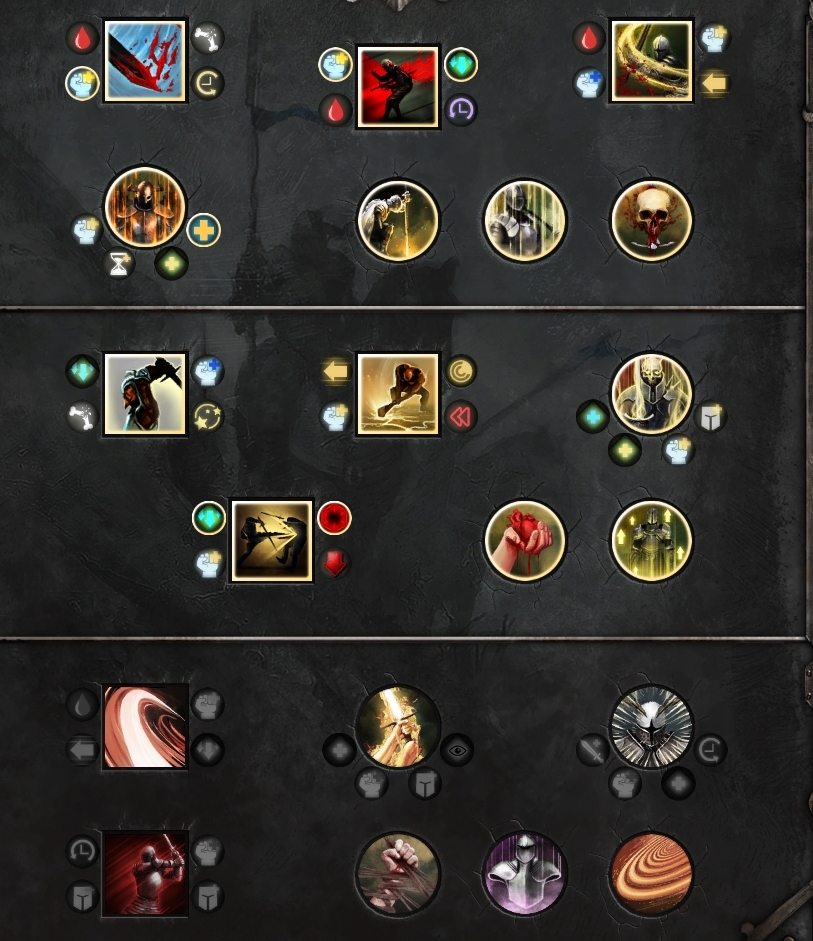The height and width of the screenshot is (941, 813).
Task: Toggle the eye modifier beside flaming sword skill
Action: point(457,750)
